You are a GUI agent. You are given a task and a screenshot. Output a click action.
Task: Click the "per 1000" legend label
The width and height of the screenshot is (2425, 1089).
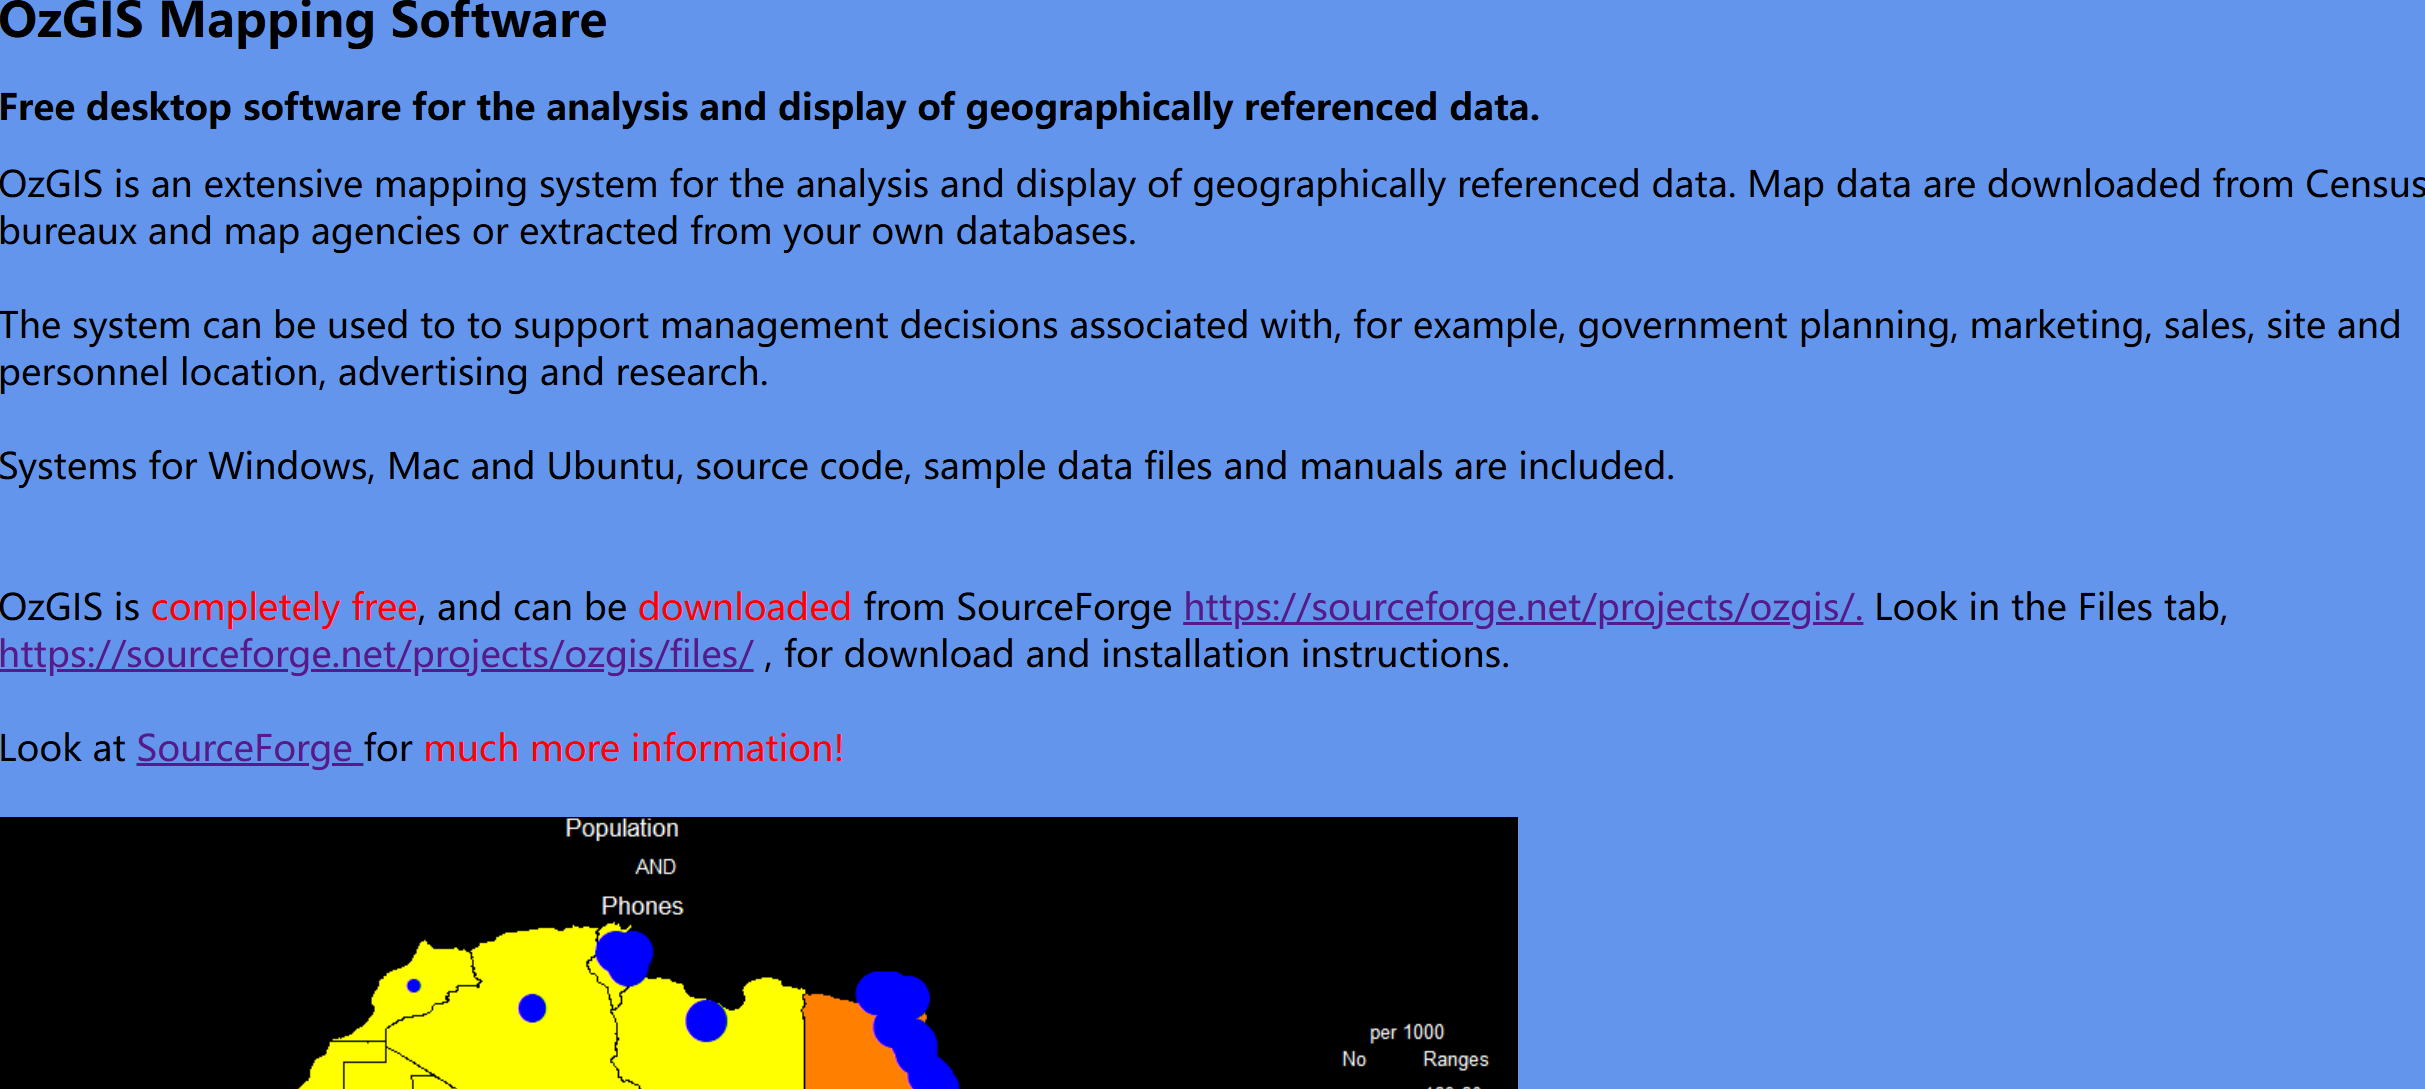(1406, 1032)
